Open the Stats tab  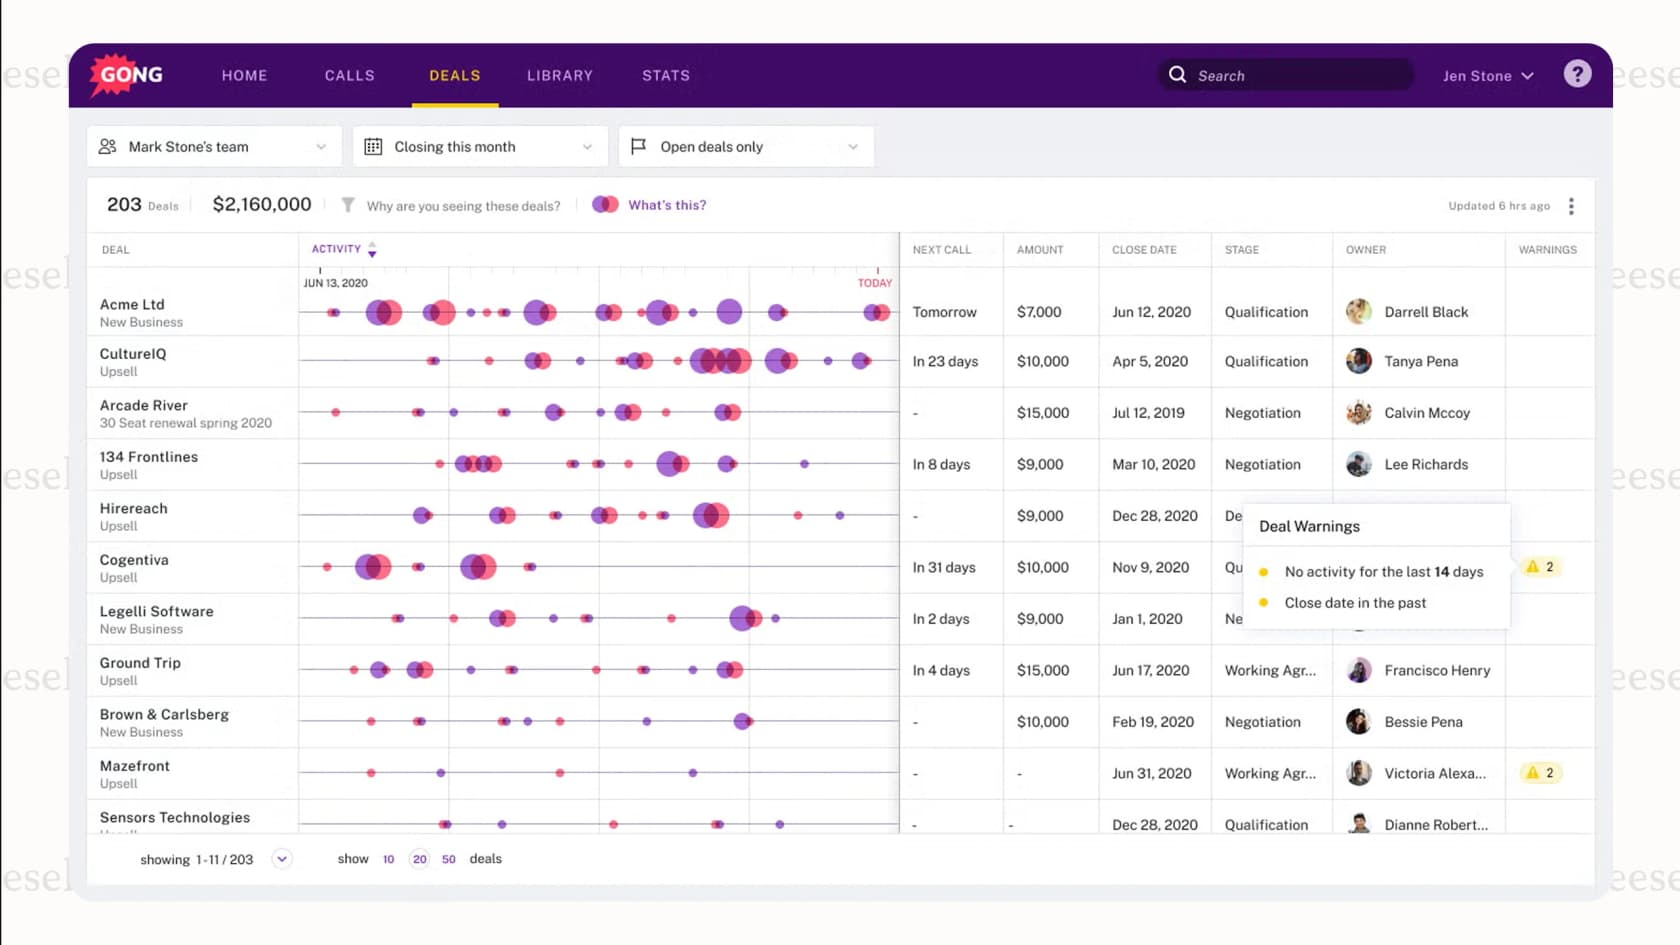point(666,76)
